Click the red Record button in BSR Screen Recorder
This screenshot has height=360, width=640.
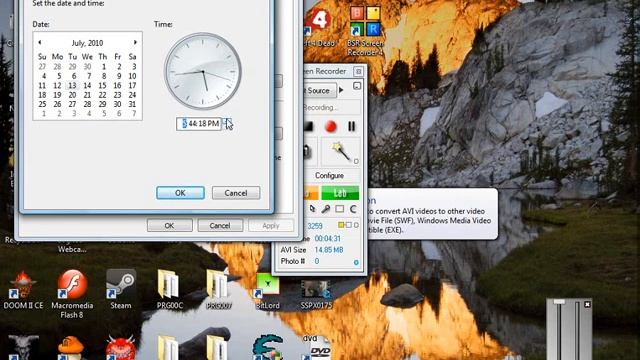click(331, 127)
